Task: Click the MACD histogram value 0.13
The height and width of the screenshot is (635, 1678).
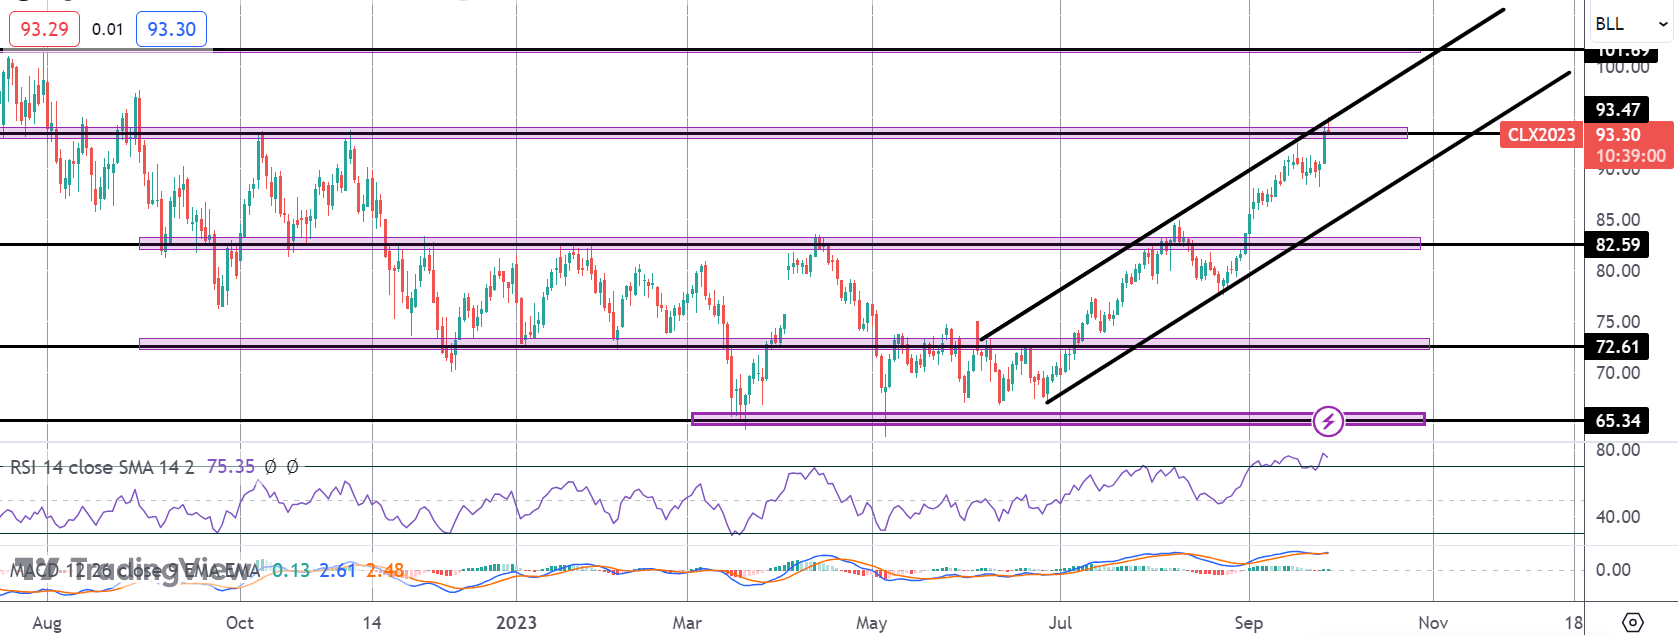Action: 291,571
